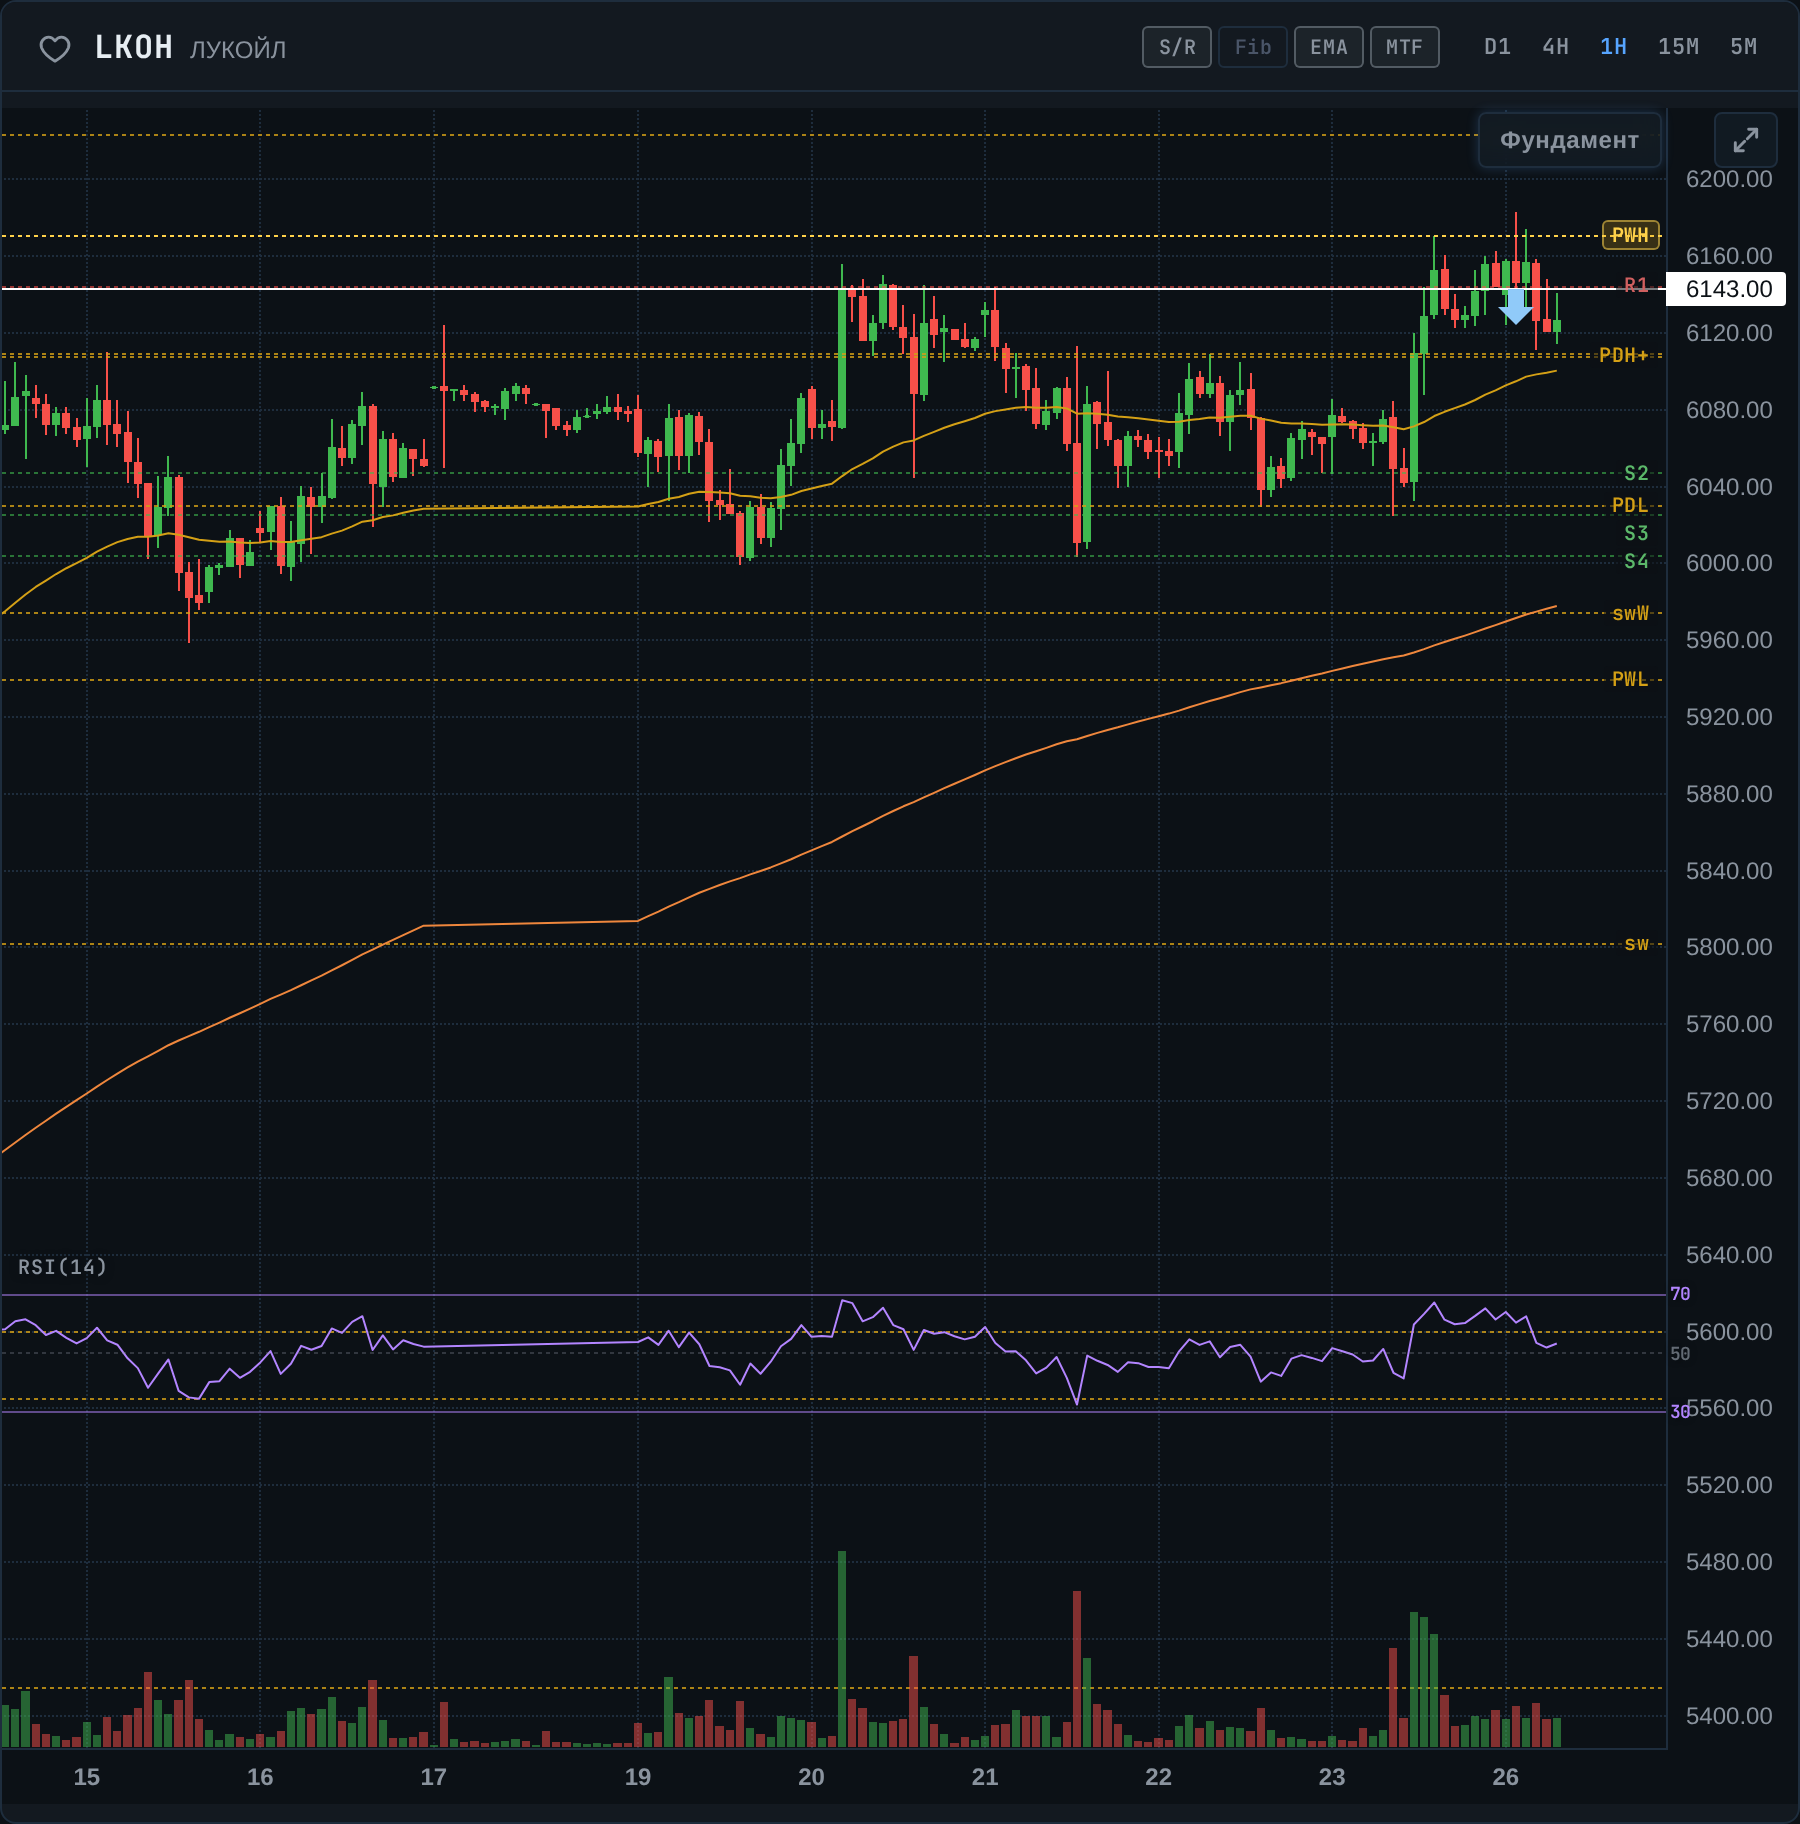Click date 20 on time axis
The height and width of the screenshot is (1824, 1800).
(x=811, y=1777)
